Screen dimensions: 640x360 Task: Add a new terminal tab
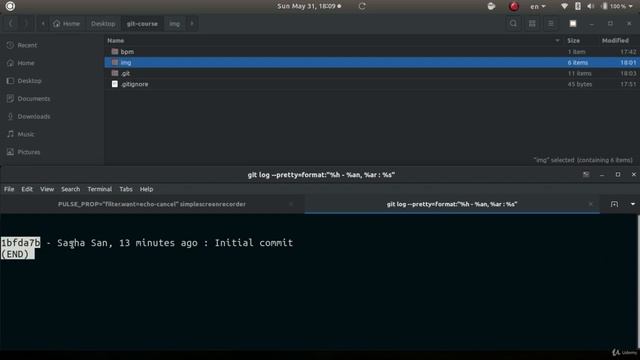(614, 204)
